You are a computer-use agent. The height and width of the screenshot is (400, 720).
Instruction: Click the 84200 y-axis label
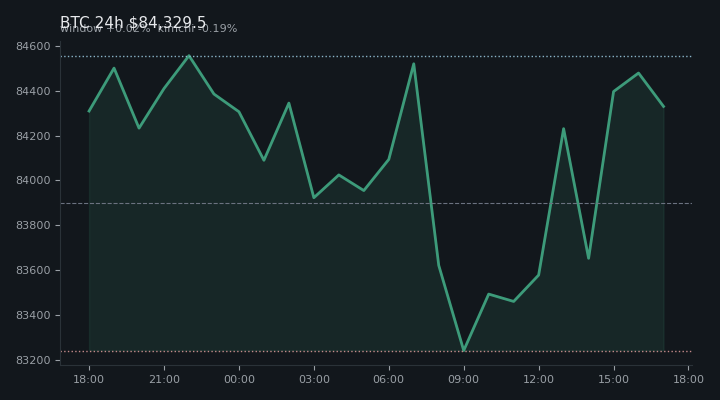(x=33, y=136)
